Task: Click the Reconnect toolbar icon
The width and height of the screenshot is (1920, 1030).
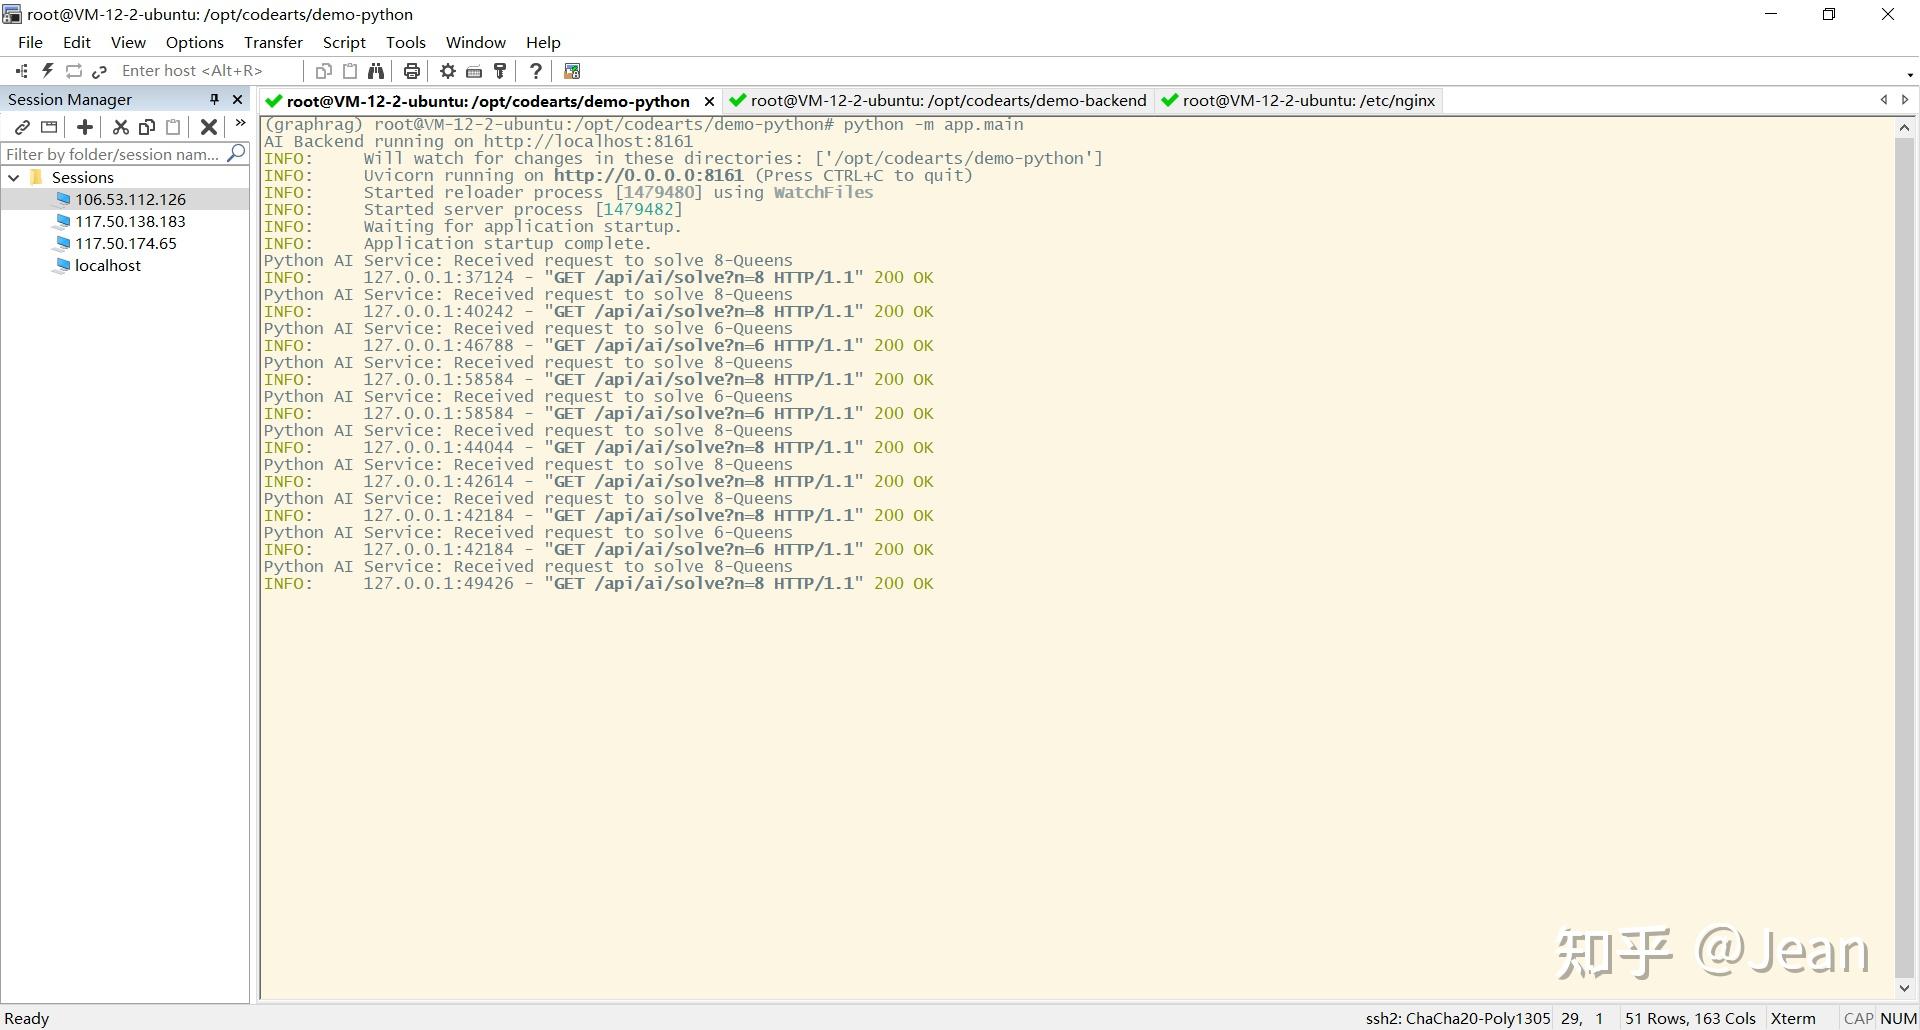Action: click(73, 71)
